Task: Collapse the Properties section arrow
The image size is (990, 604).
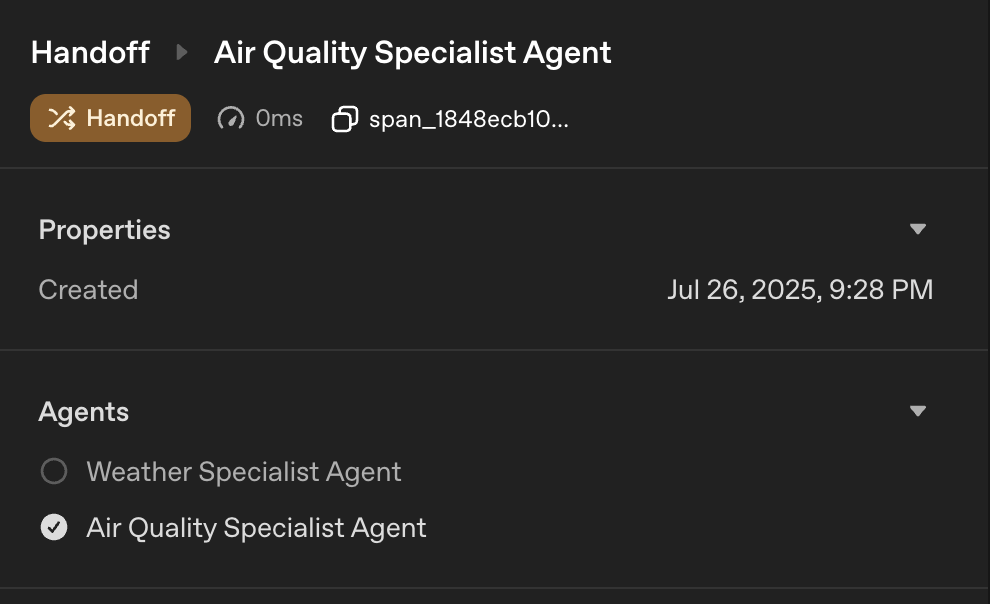Action: (918, 229)
